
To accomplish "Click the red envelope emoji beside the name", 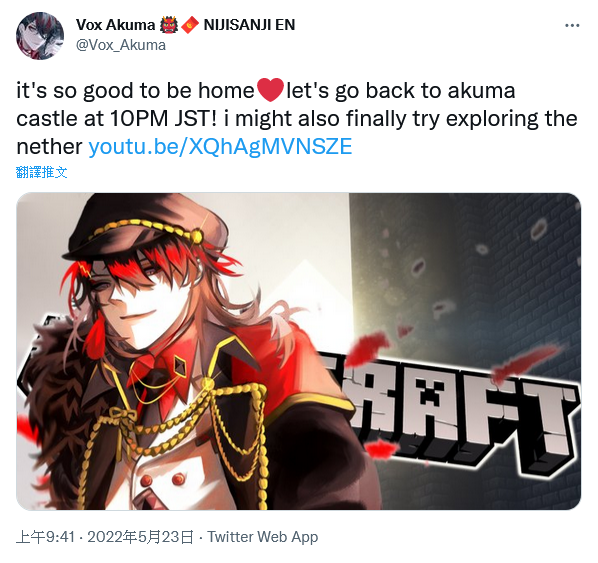I will point(190,26).
